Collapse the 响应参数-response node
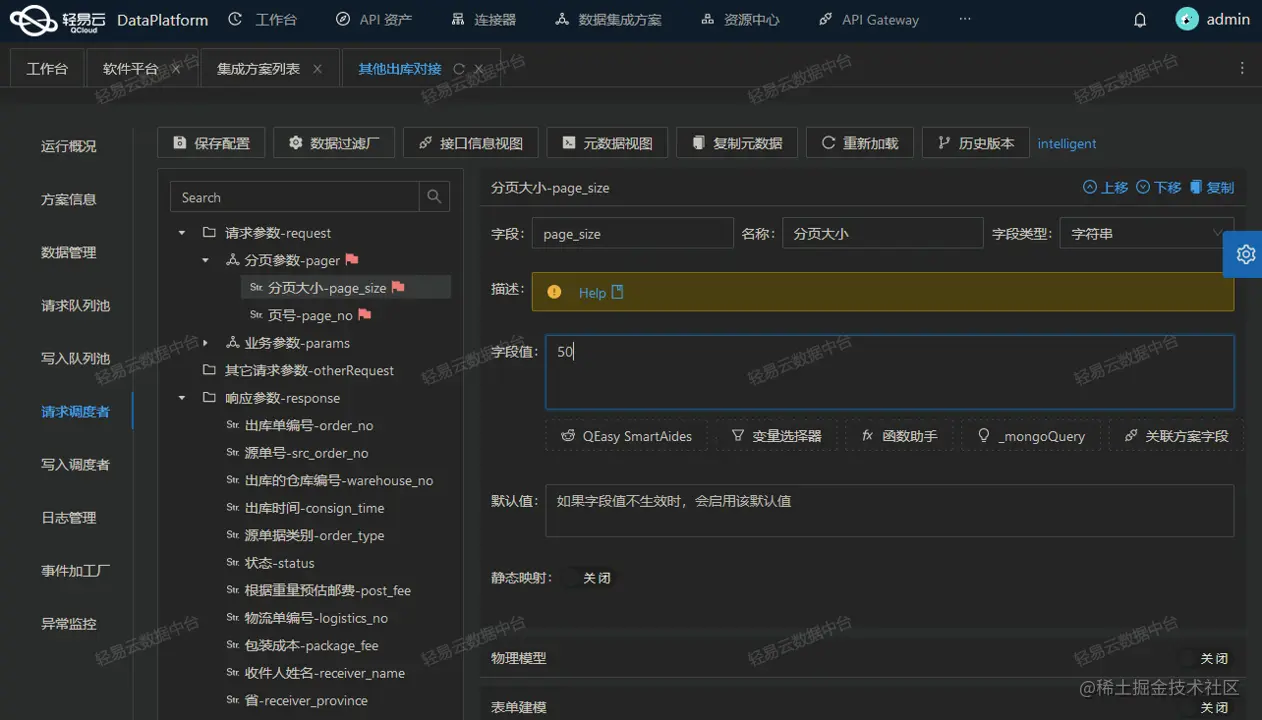 click(182, 397)
